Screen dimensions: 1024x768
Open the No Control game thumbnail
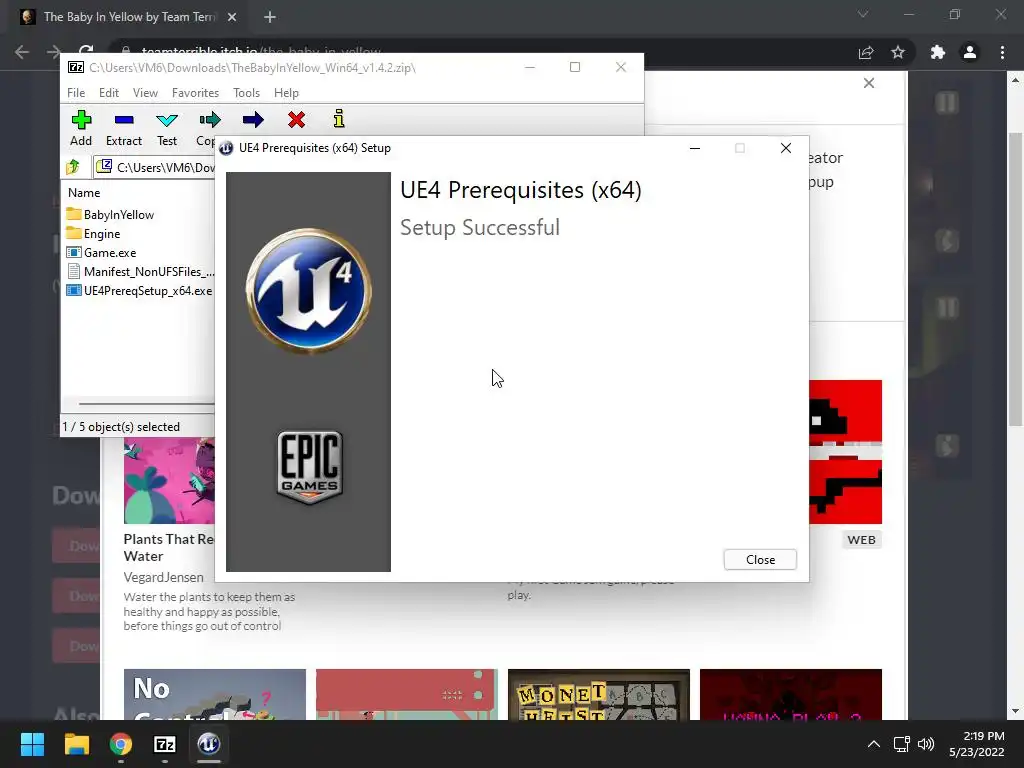click(215, 694)
